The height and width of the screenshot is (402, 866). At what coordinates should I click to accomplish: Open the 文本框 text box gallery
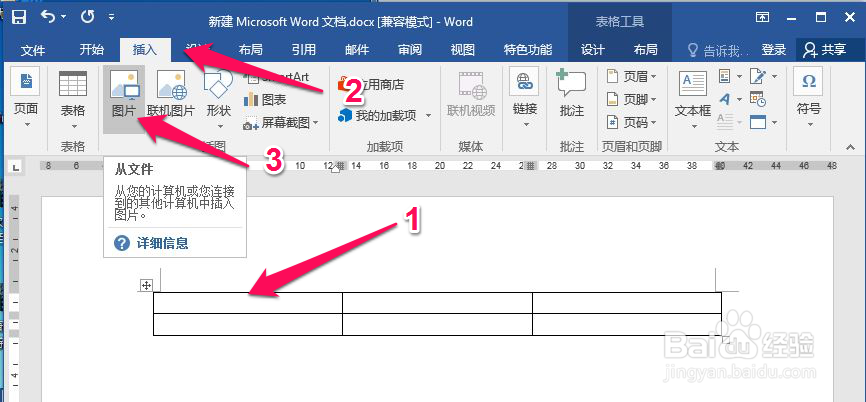coord(693,99)
